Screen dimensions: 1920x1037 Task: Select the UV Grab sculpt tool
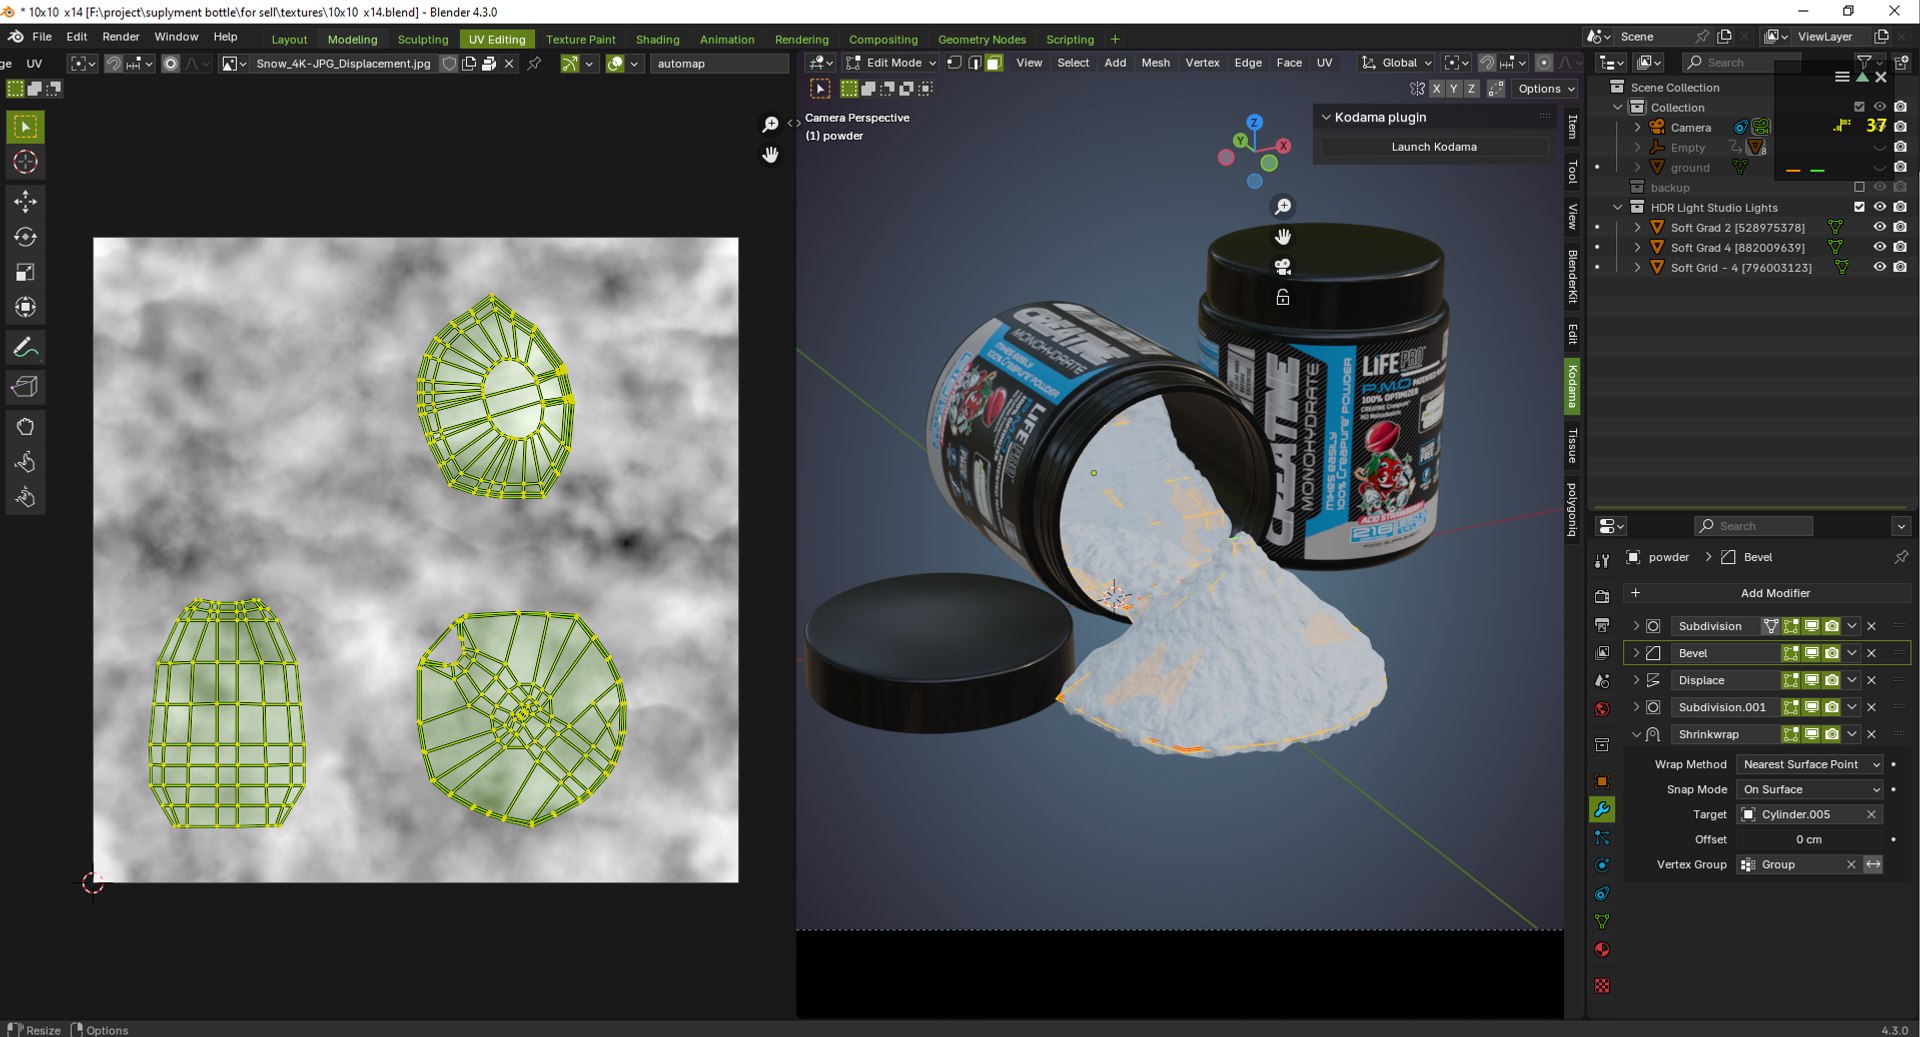(x=25, y=427)
